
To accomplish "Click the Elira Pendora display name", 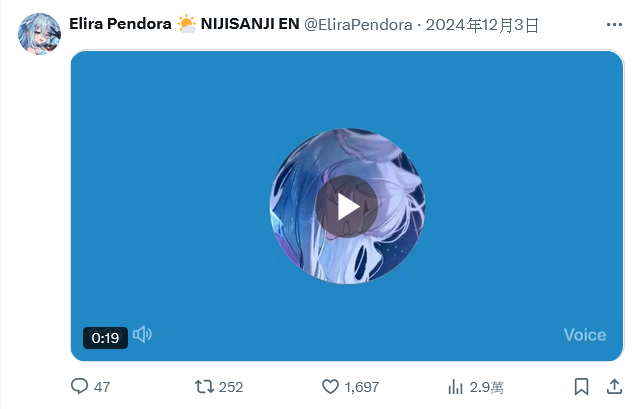I will coord(120,24).
